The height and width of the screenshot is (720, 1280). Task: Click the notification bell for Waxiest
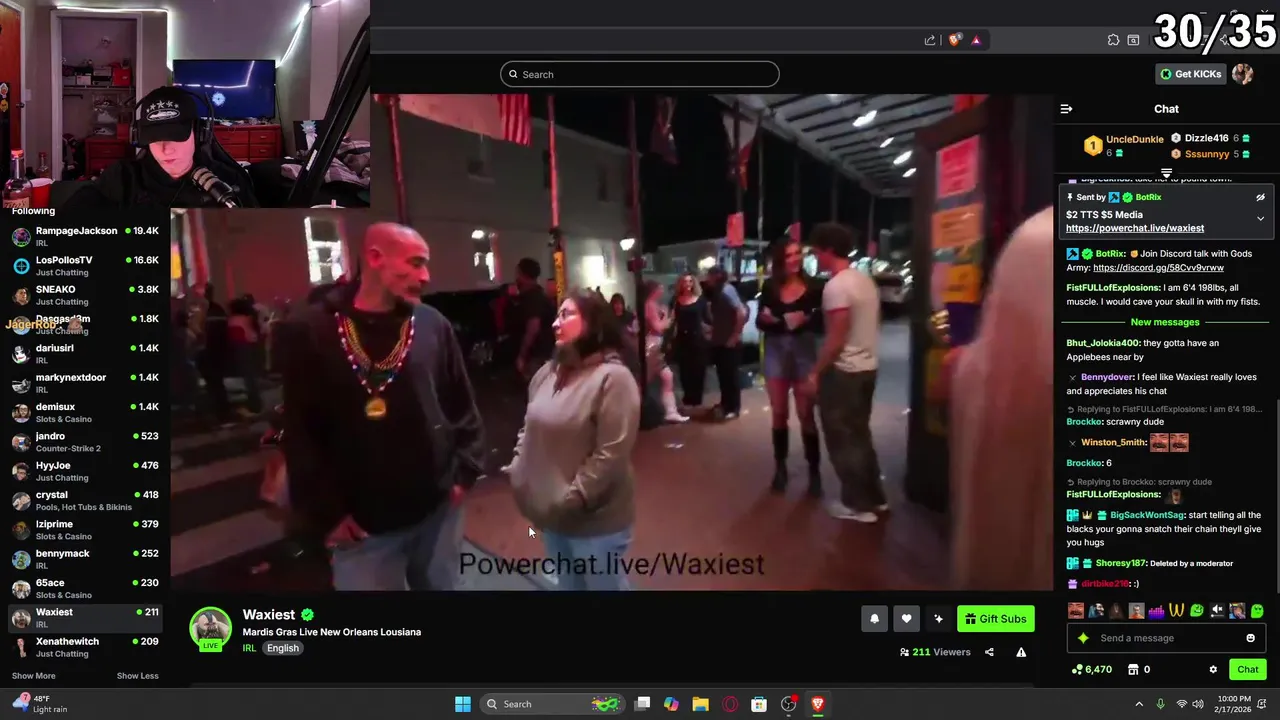(x=874, y=619)
